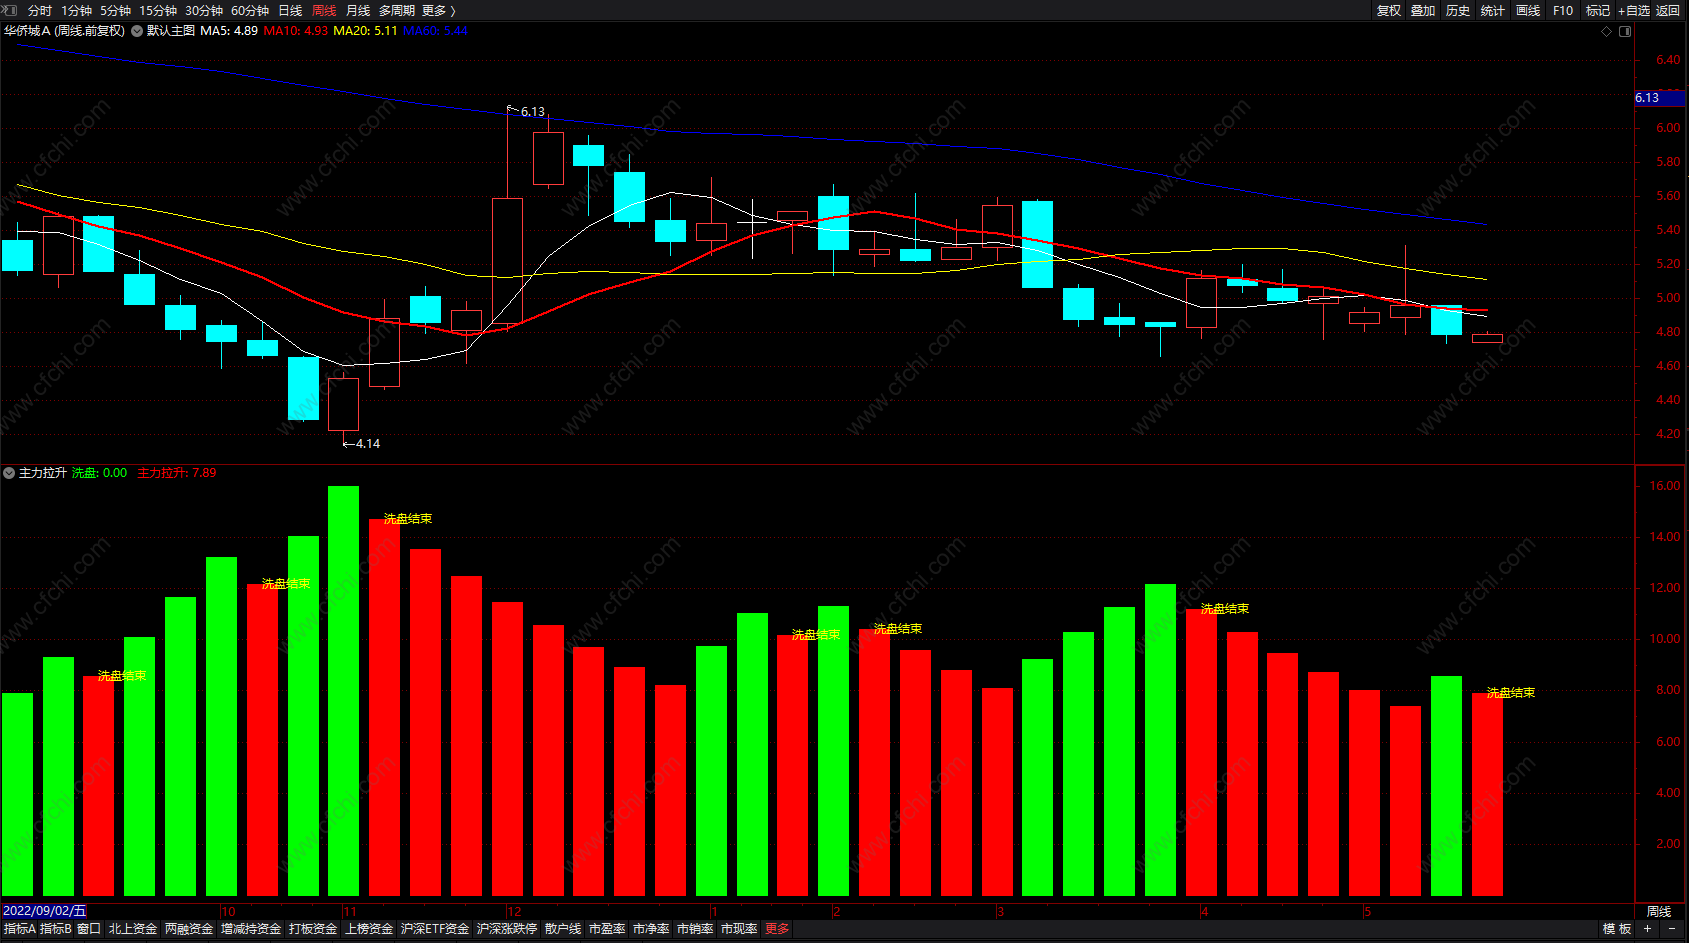Switch to 15分钟 period
1689x943 pixels.
click(x=158, y=10)
